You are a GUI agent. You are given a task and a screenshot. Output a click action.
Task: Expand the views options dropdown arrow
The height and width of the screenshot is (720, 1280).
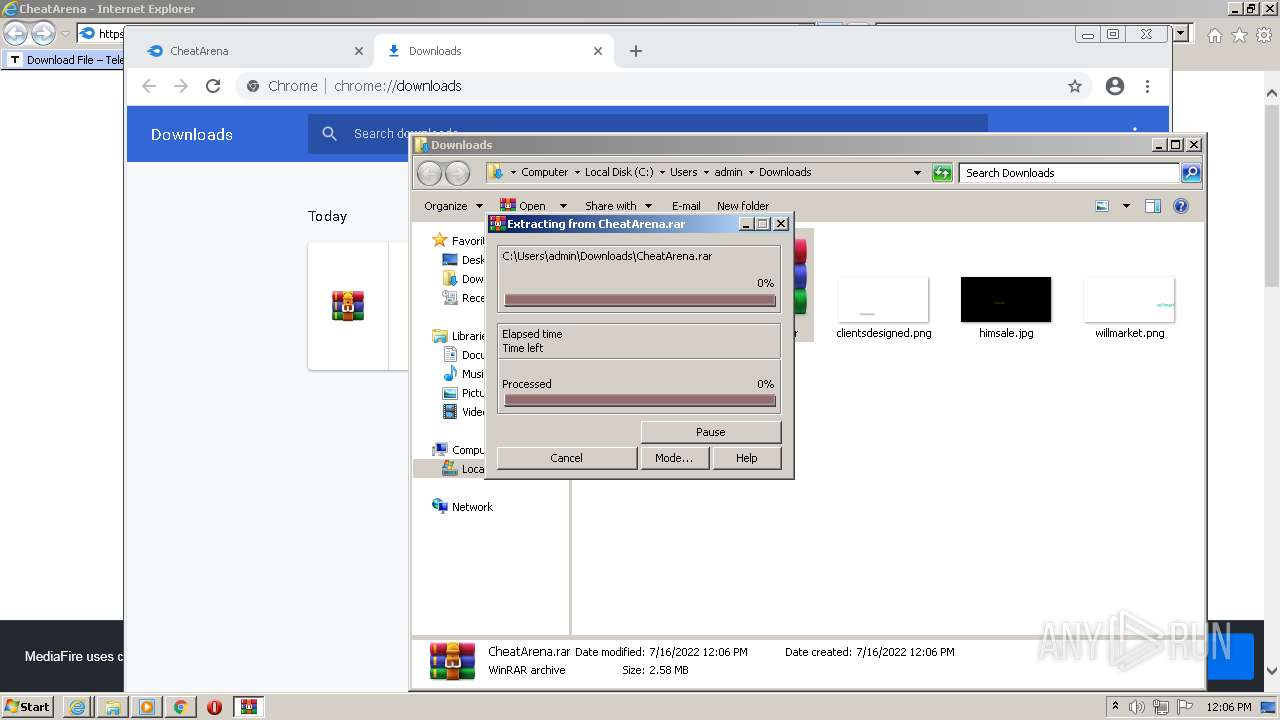[x=1126, y=206]
